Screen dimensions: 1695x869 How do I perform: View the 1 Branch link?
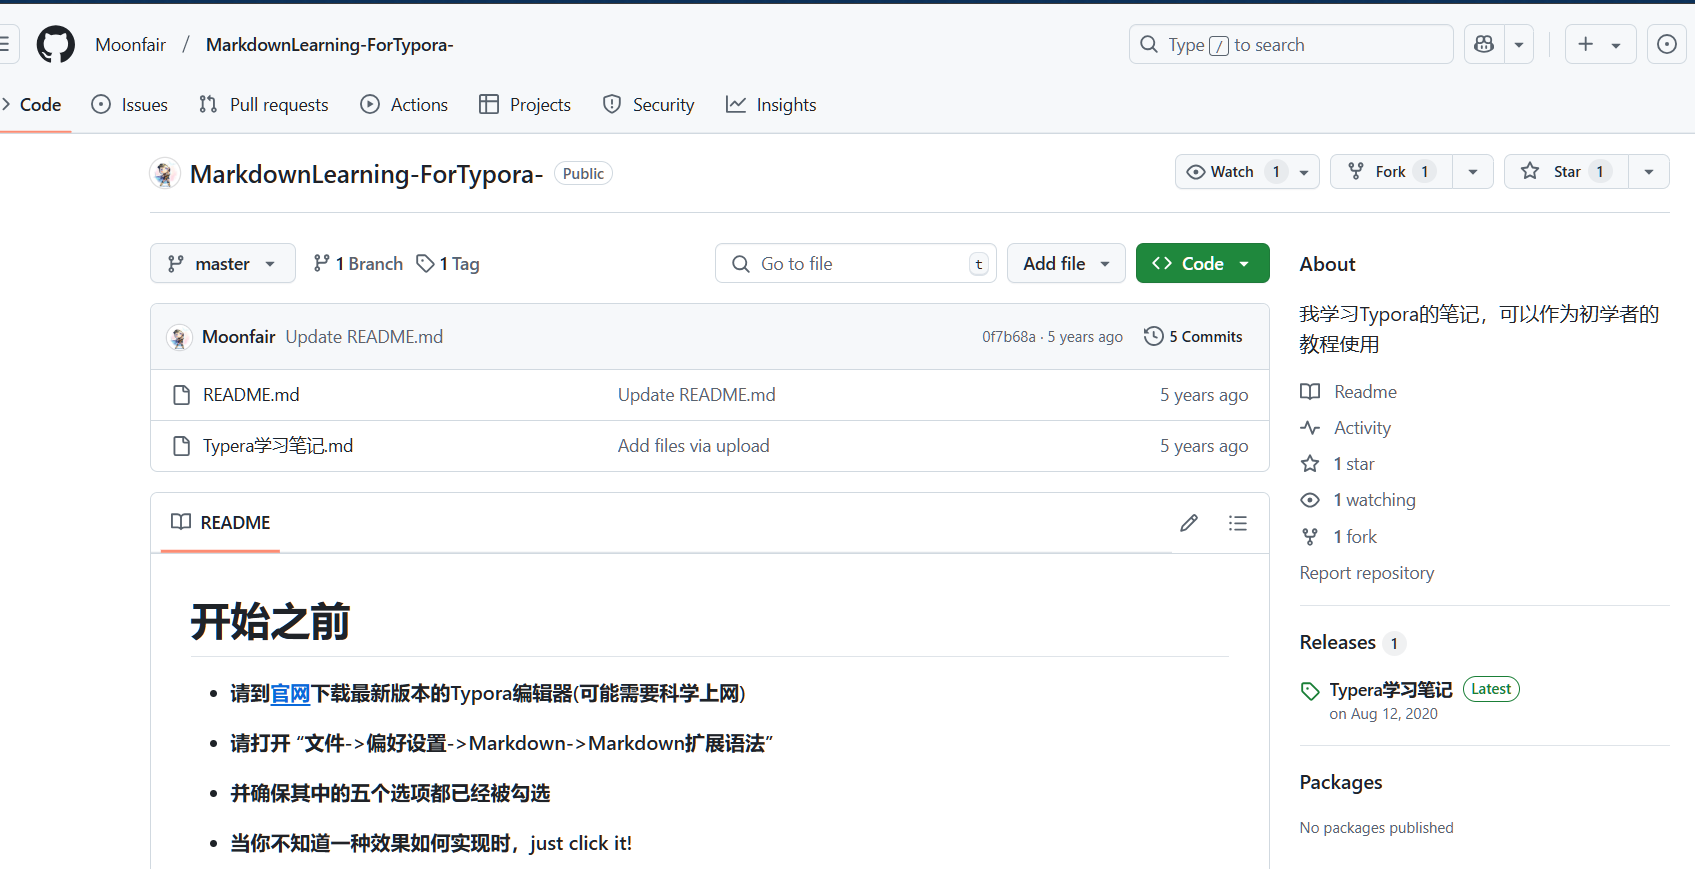tap(358, 263)
